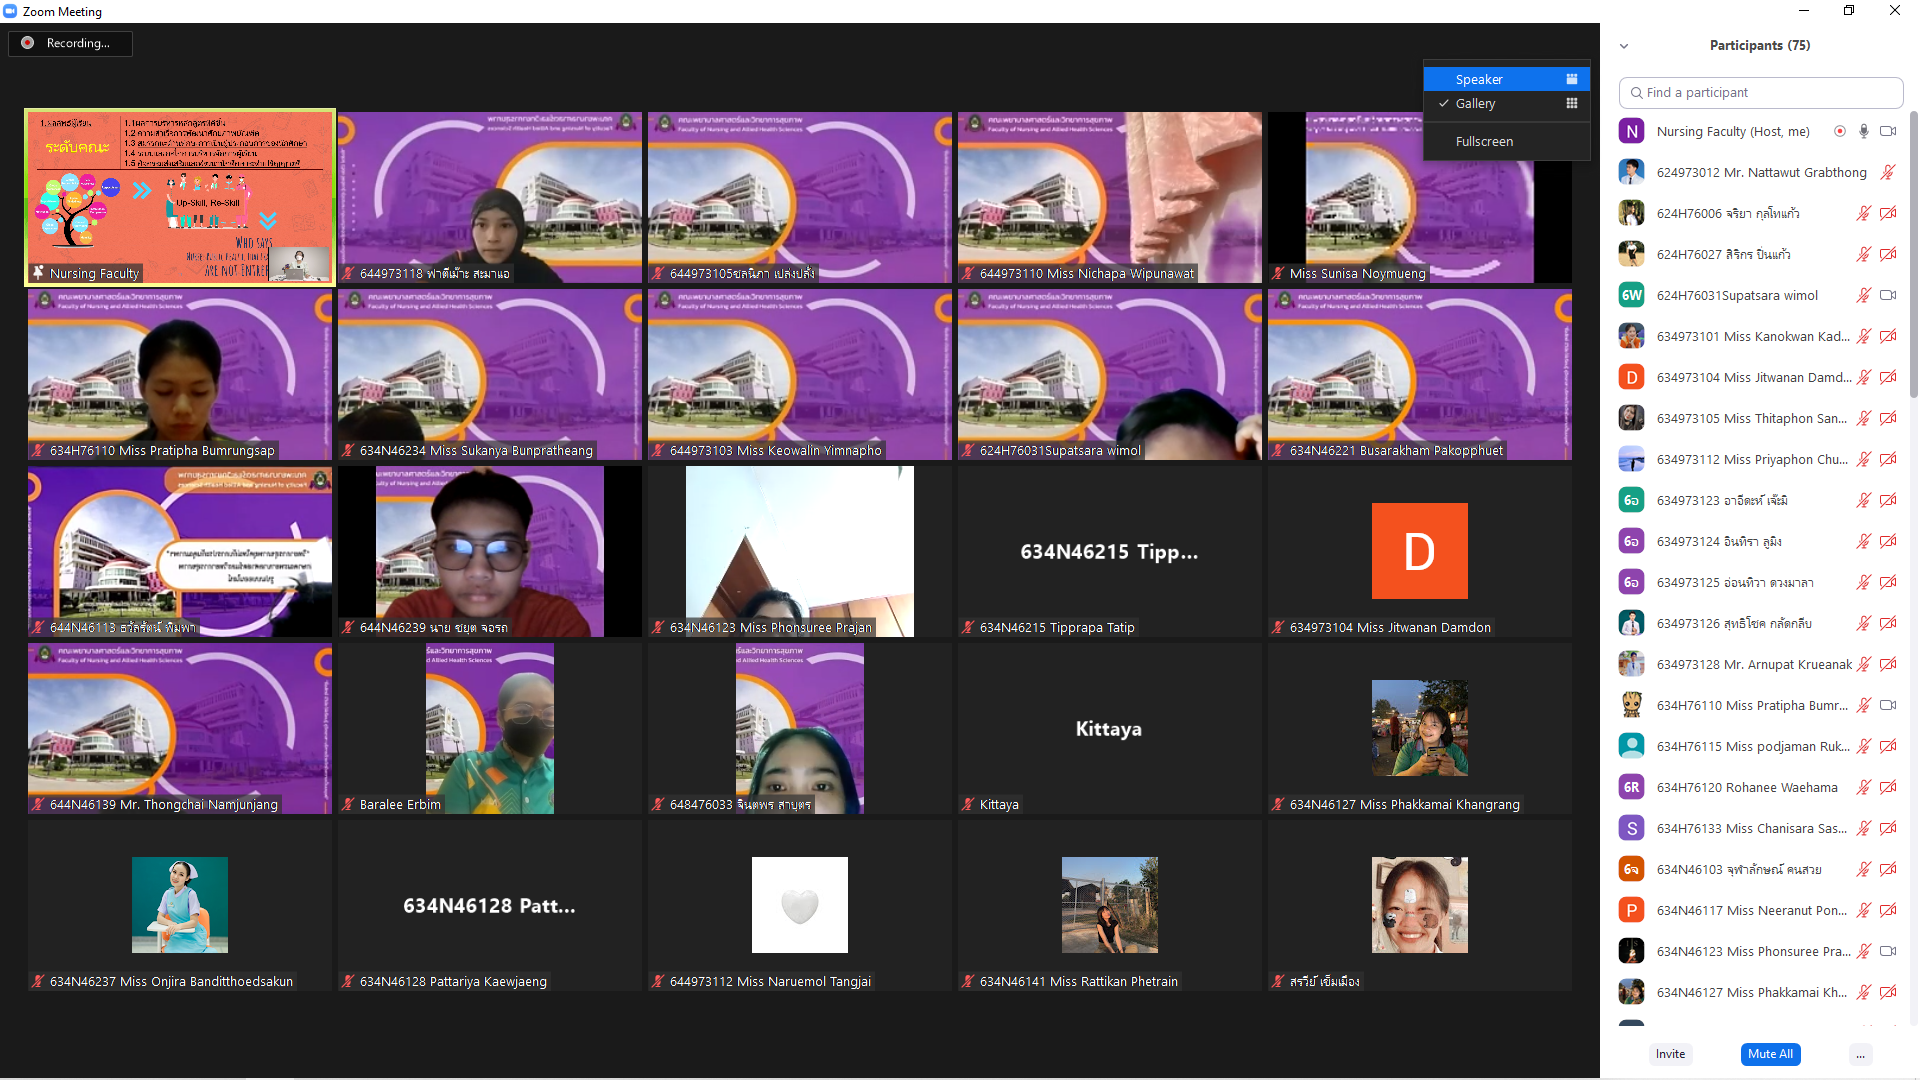Click the Invite button

(x=1670, y=1054)
